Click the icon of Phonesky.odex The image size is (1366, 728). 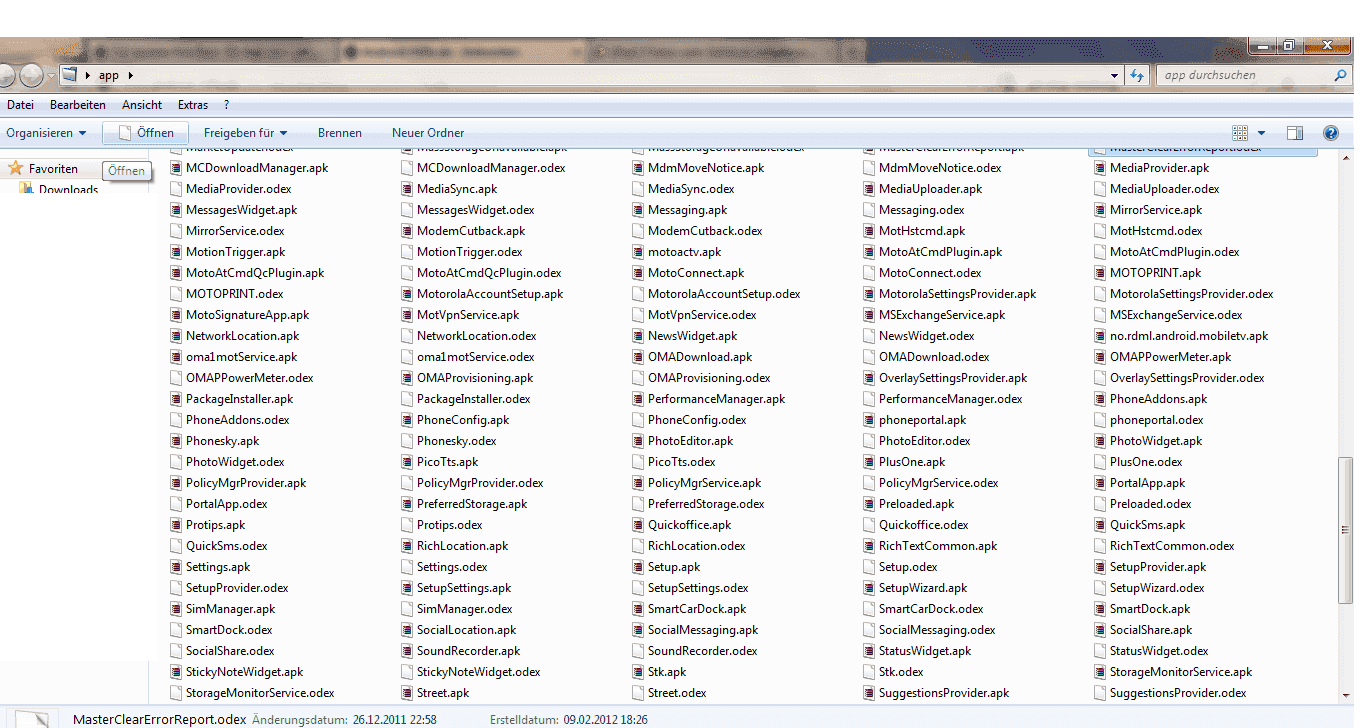(407, 441)
